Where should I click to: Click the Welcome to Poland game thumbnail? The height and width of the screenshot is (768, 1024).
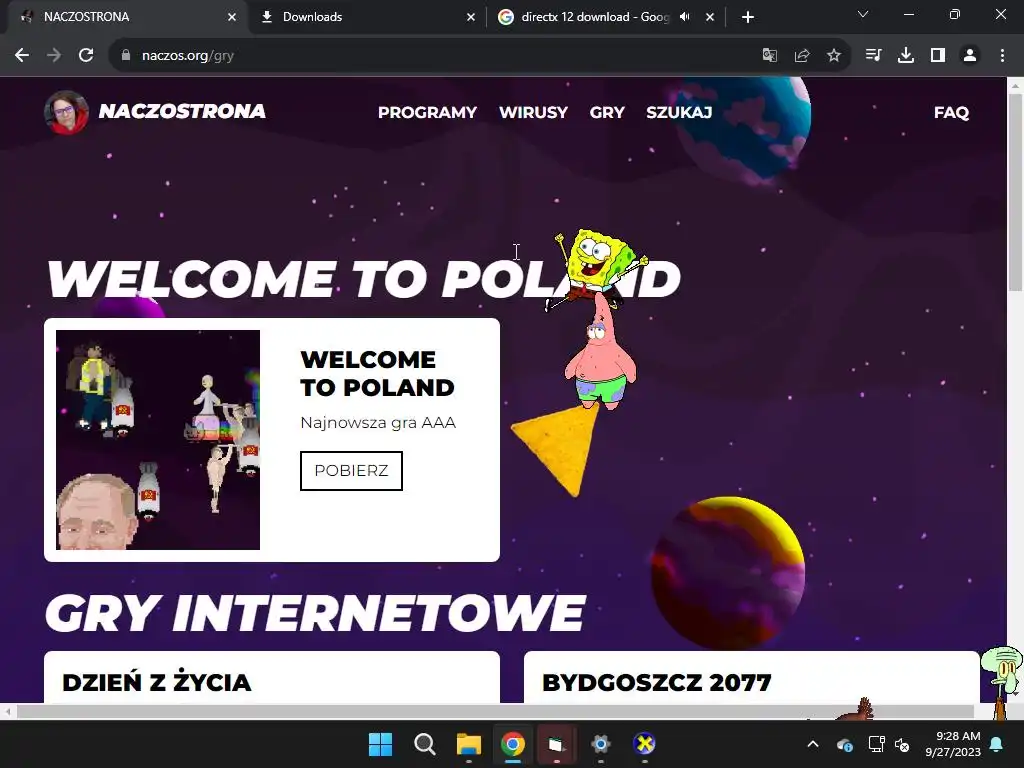(158, 440)
